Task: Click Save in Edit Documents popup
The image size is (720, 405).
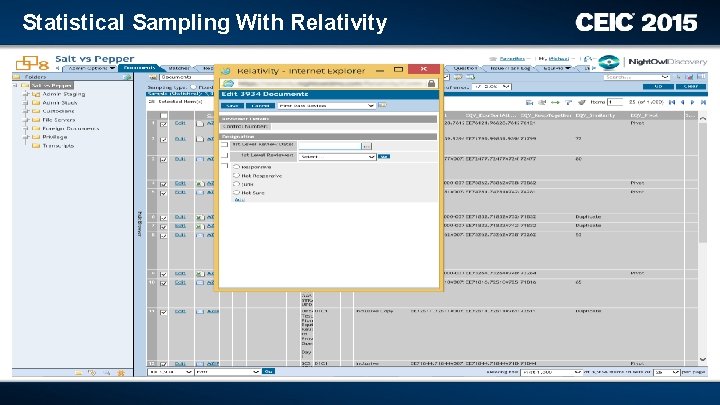Action: click(x=232, y=106)
